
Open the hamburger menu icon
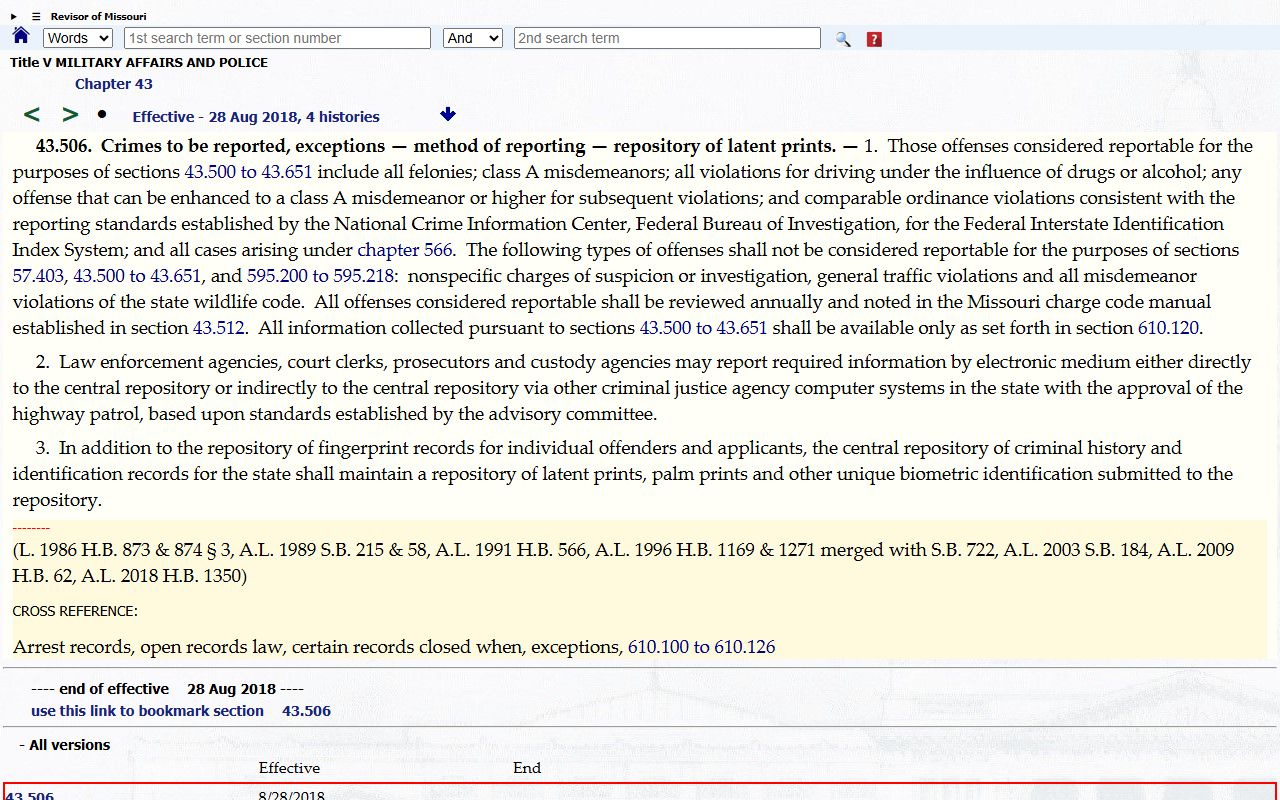coord(36,16)
